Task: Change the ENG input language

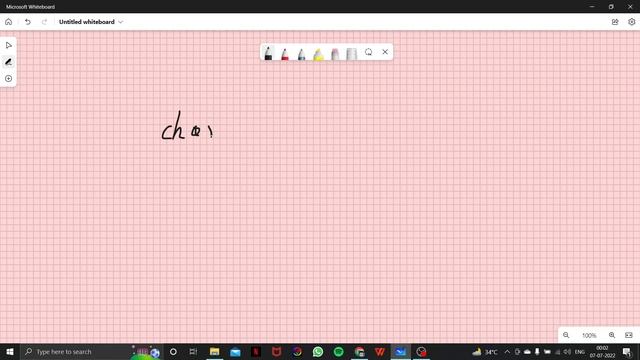Action: [580, 352]
